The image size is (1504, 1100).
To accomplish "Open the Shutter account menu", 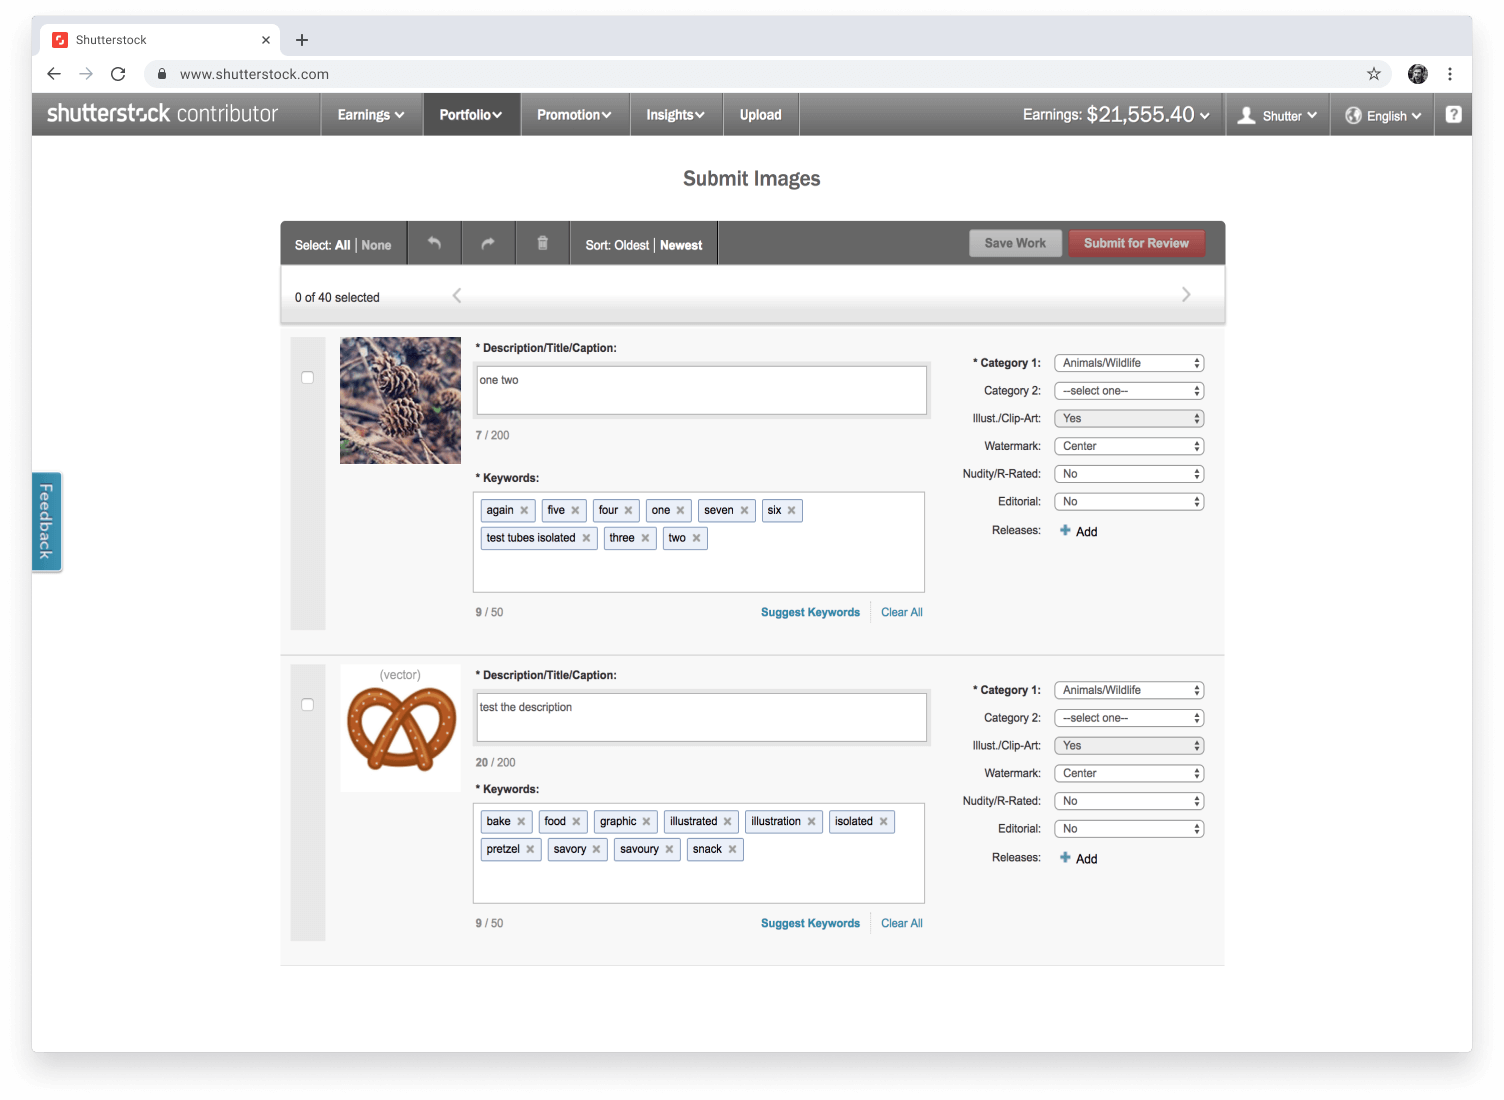I will click(x=1277, y=115).
